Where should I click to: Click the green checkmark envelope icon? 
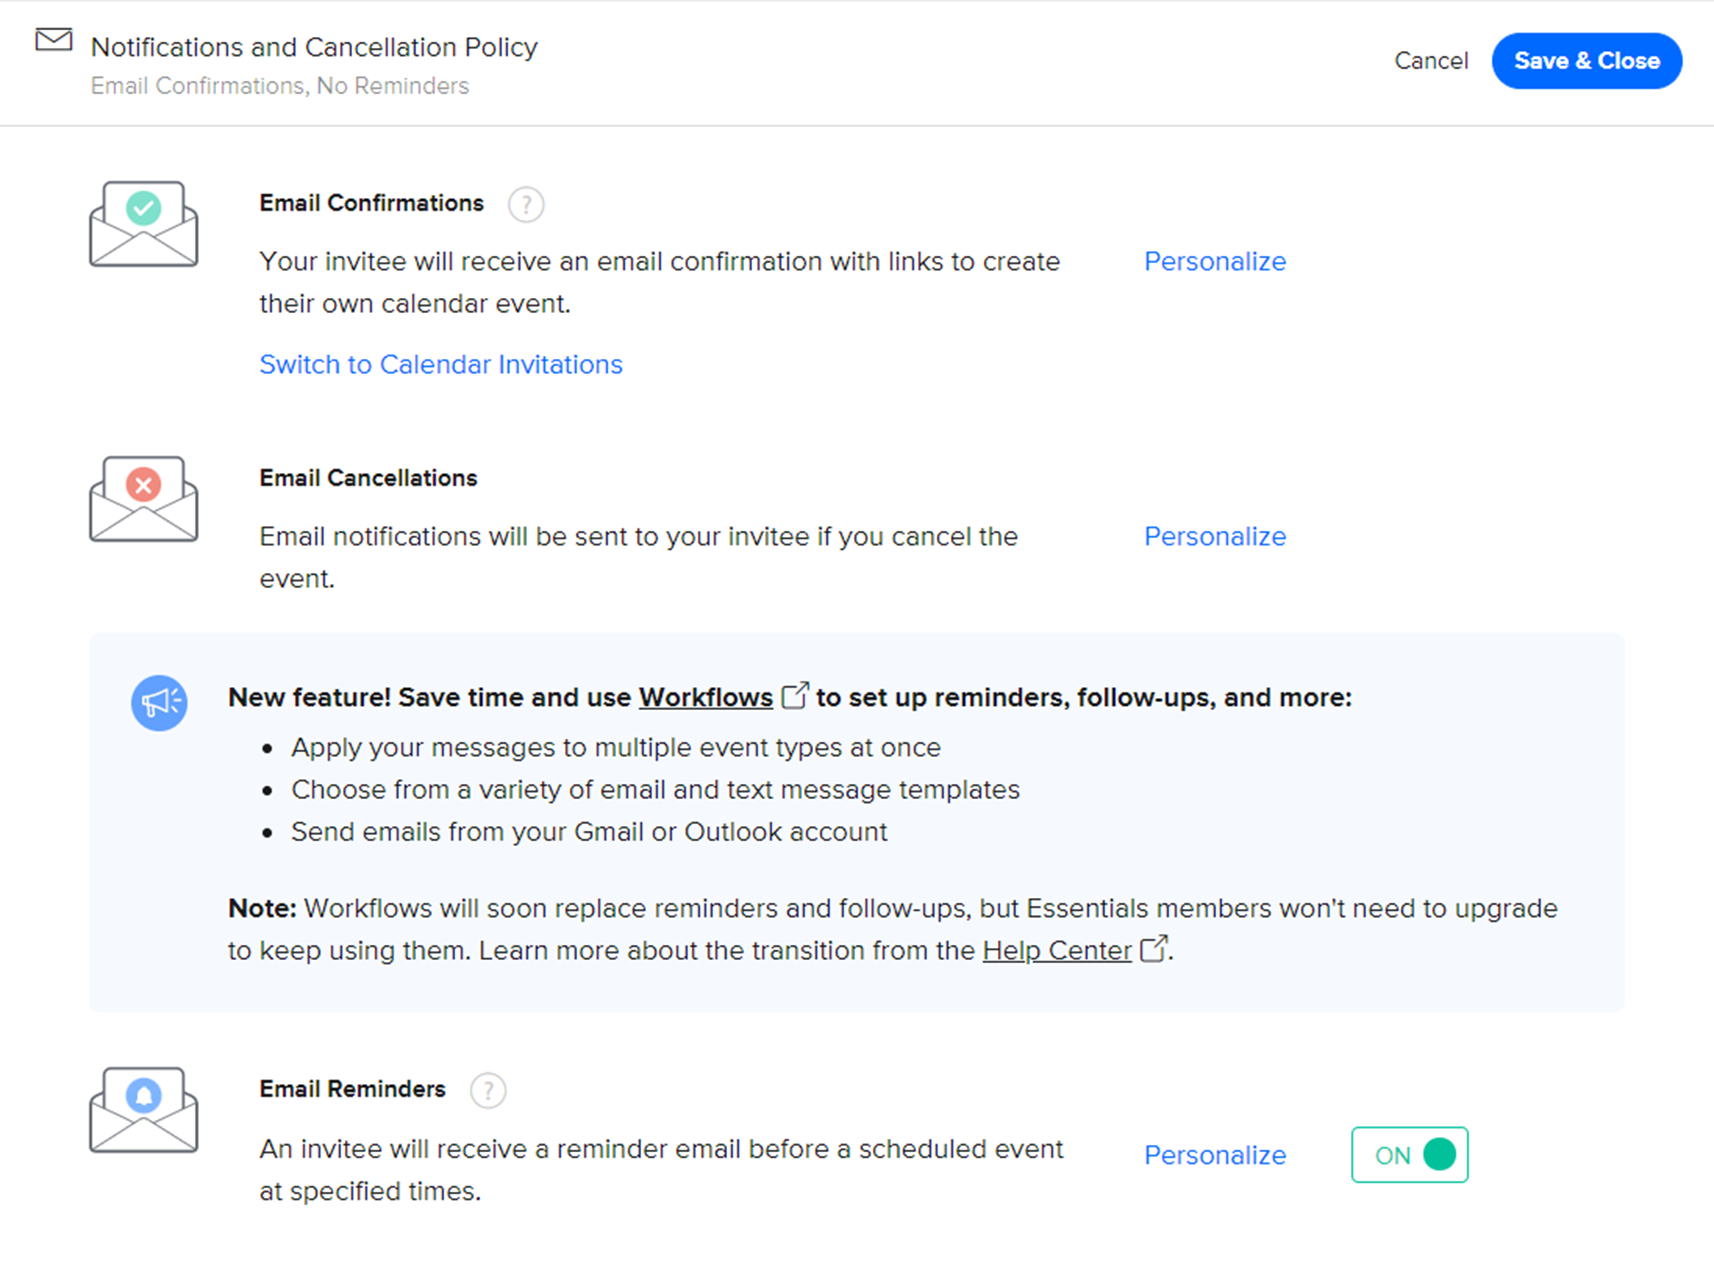pyautogui.click(x=144, y=224)
